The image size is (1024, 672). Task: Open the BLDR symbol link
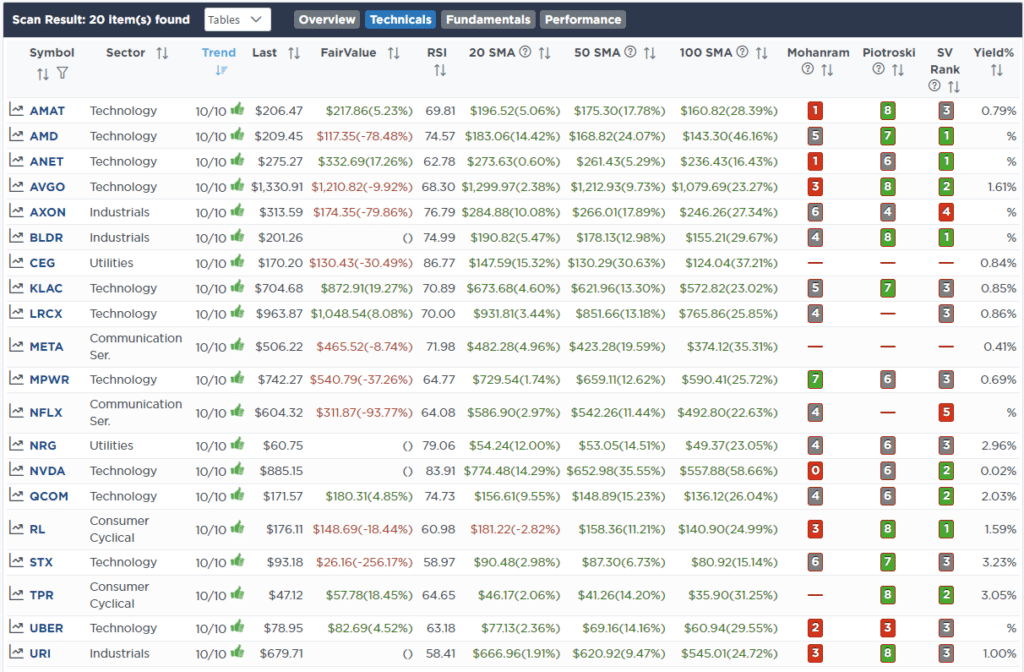[46, 238]
